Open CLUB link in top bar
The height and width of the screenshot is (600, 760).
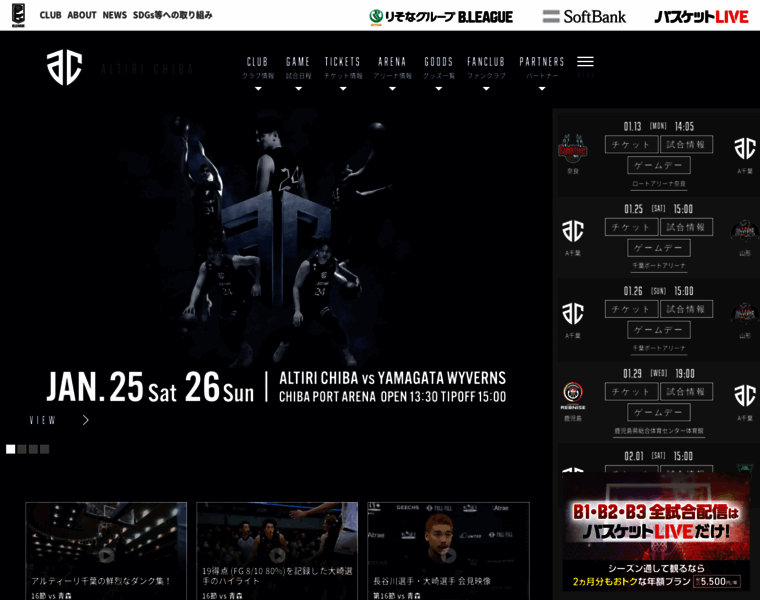click(x=50, y=15)
